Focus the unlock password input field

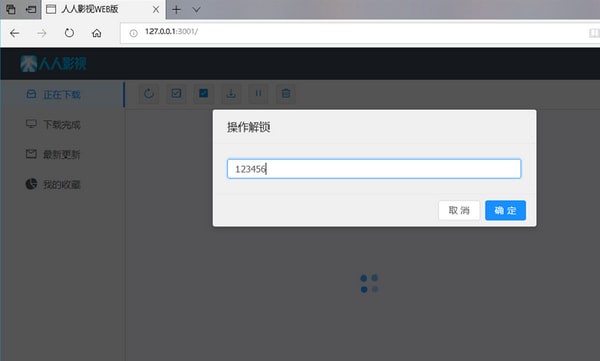click(x=374, y=169)
